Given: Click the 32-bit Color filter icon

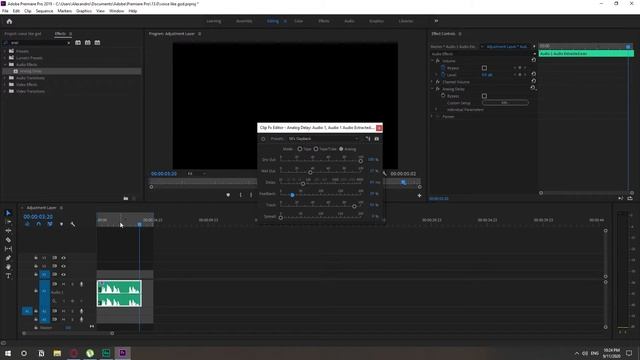Looking at the screenshot, I should [88, 42].
